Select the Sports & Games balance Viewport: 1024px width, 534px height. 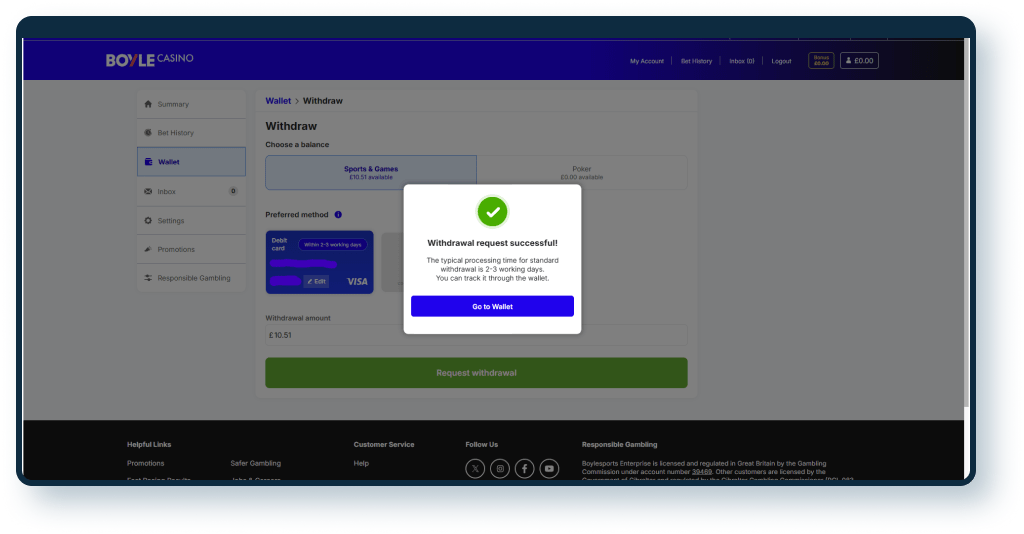click(x=371, y=172)
